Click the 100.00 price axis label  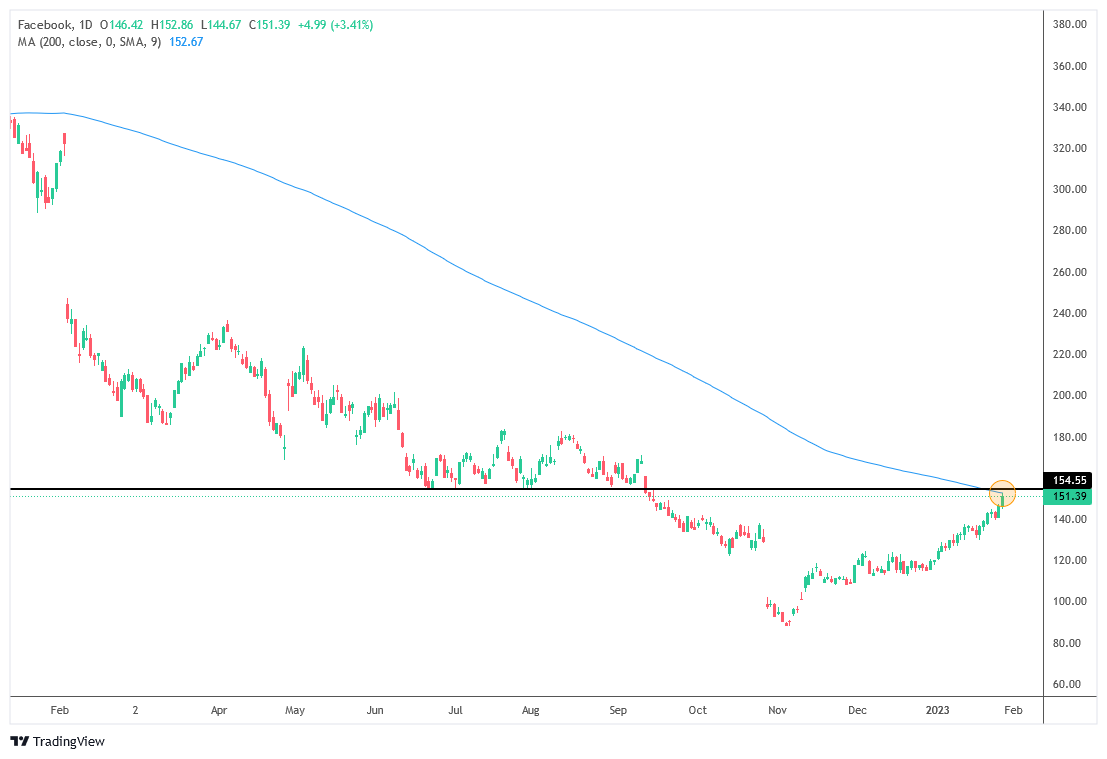tap(1070, 602)
